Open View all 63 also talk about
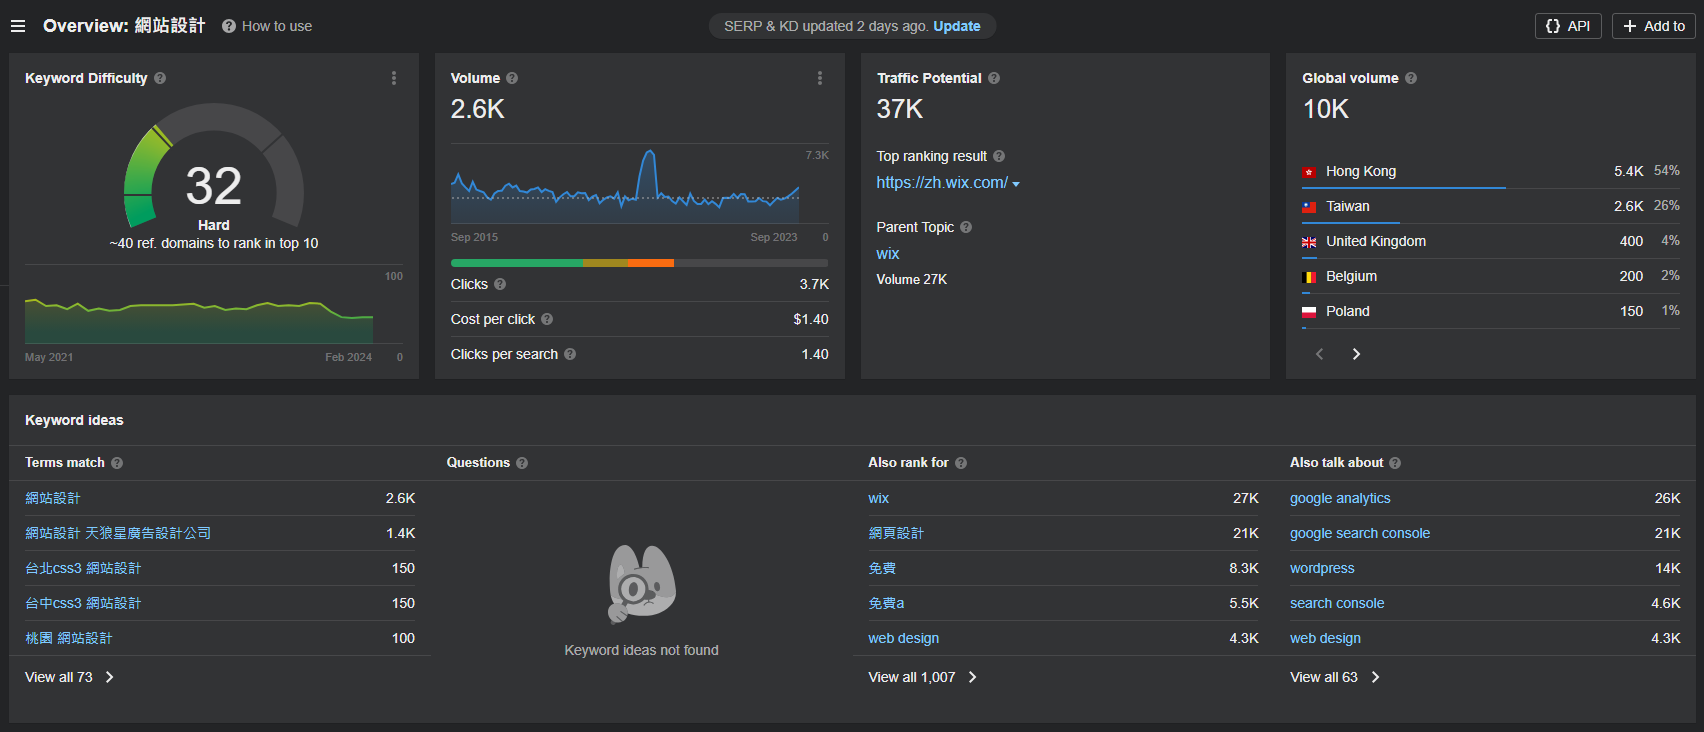1704x732 pixels. (1334, 677)
